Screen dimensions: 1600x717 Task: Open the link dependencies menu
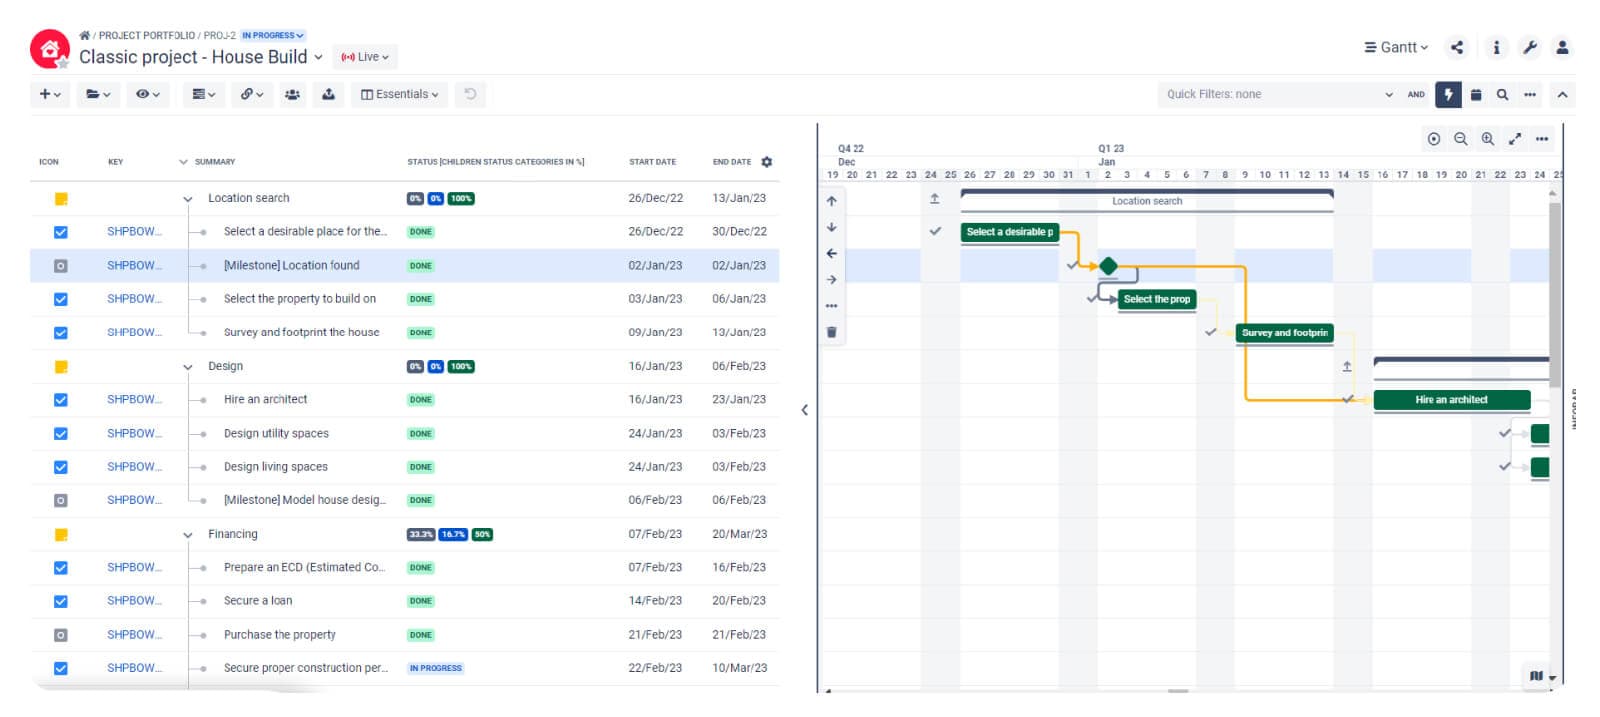252,94
